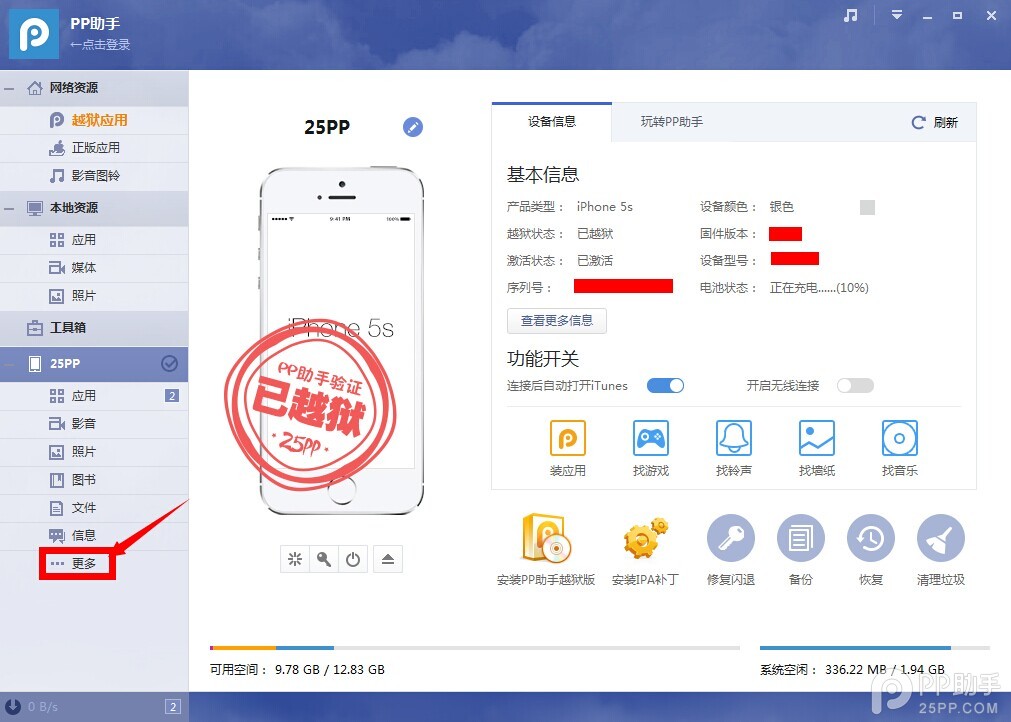Select the device eject icon below the phone
Image resolution: width=1011 pixels, height=722 pixels.
[388, 559]
